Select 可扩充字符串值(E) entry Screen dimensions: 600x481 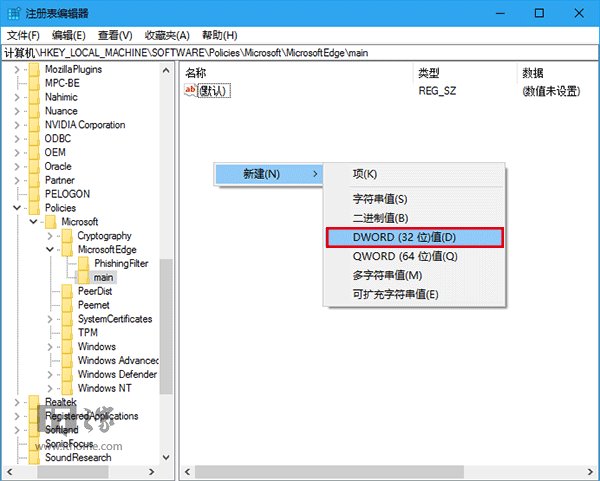[x=414, y=295]
